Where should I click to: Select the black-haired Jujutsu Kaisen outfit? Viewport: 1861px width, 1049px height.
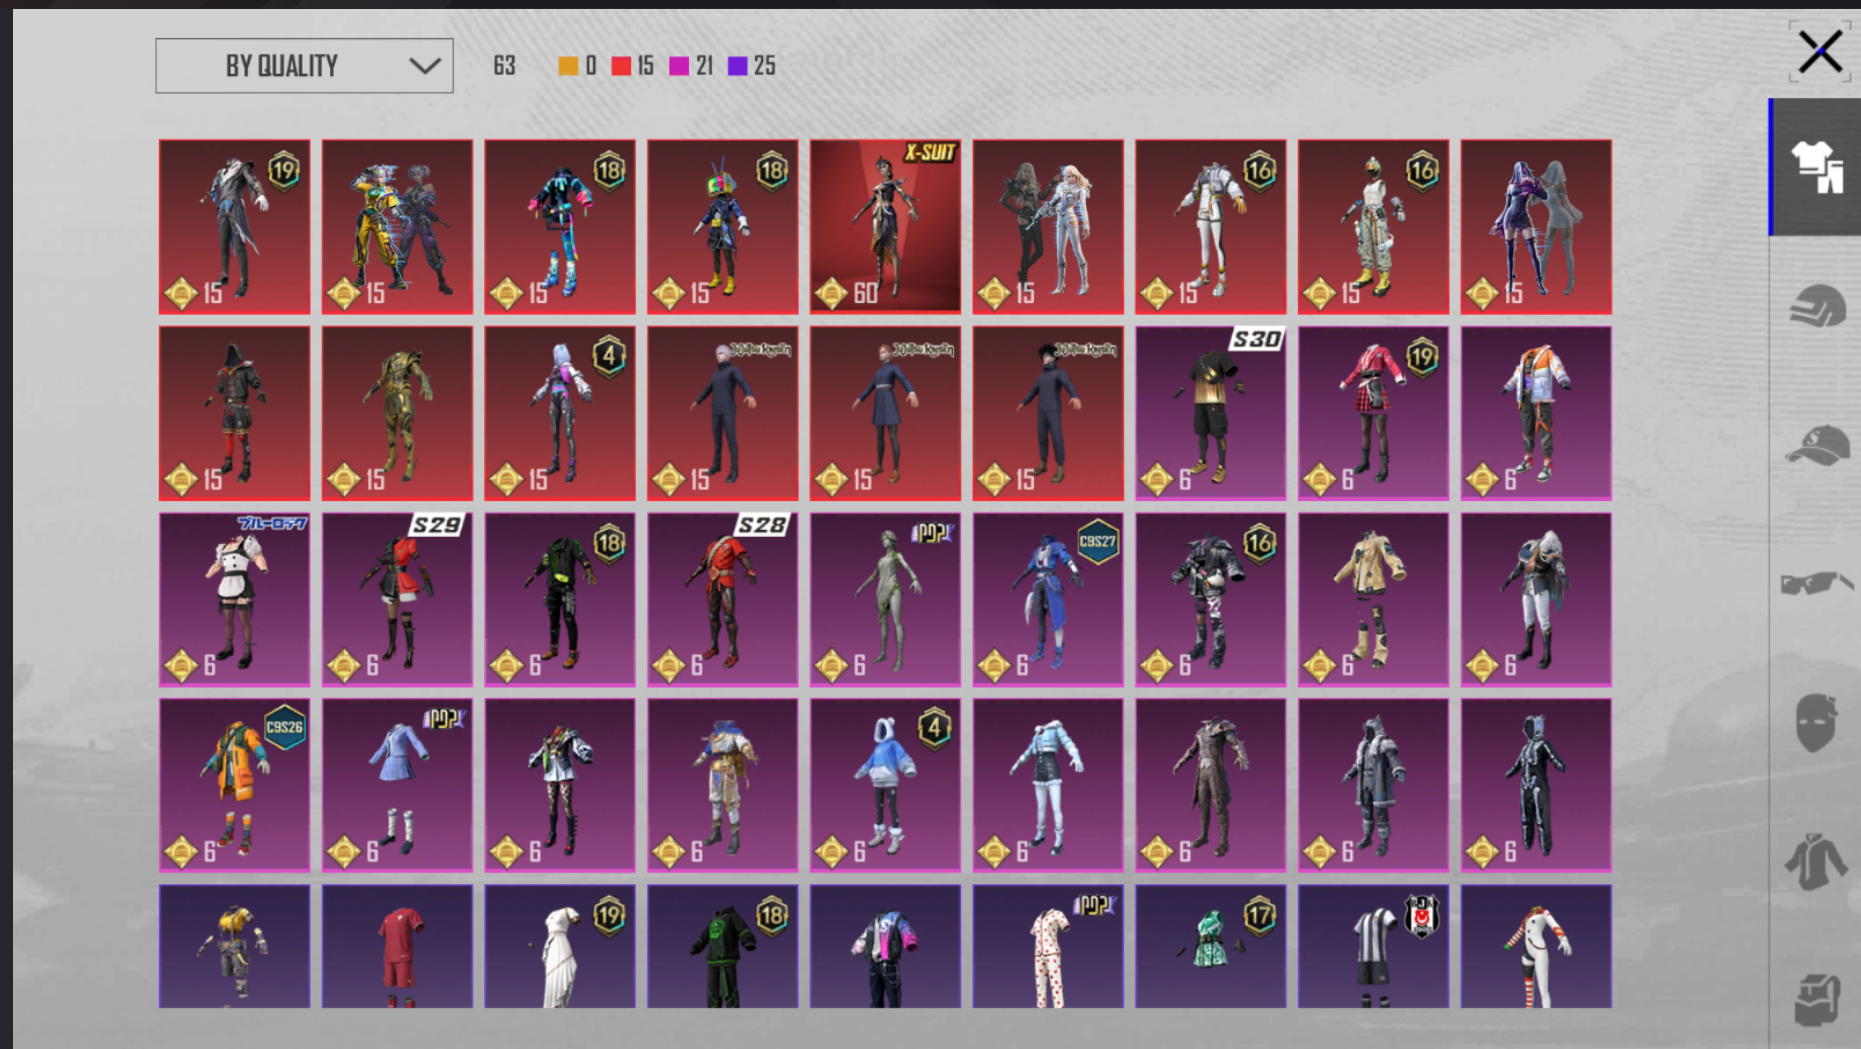click(1048, 413)
